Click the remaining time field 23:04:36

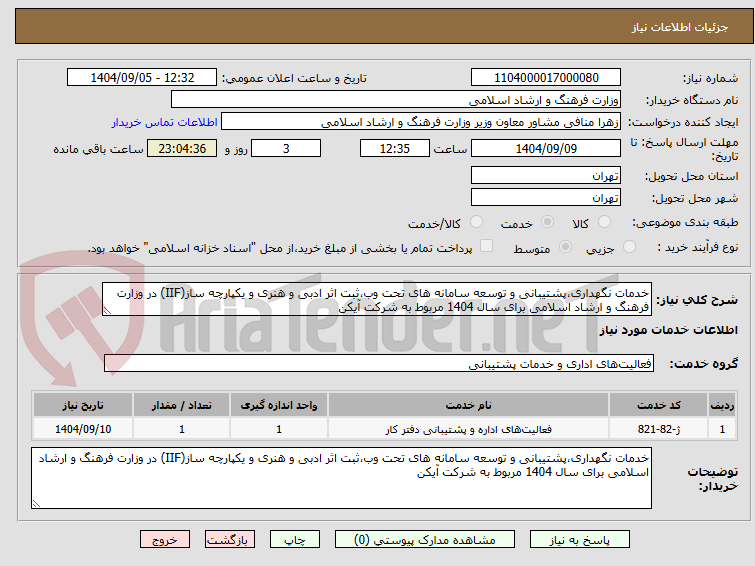182,148
